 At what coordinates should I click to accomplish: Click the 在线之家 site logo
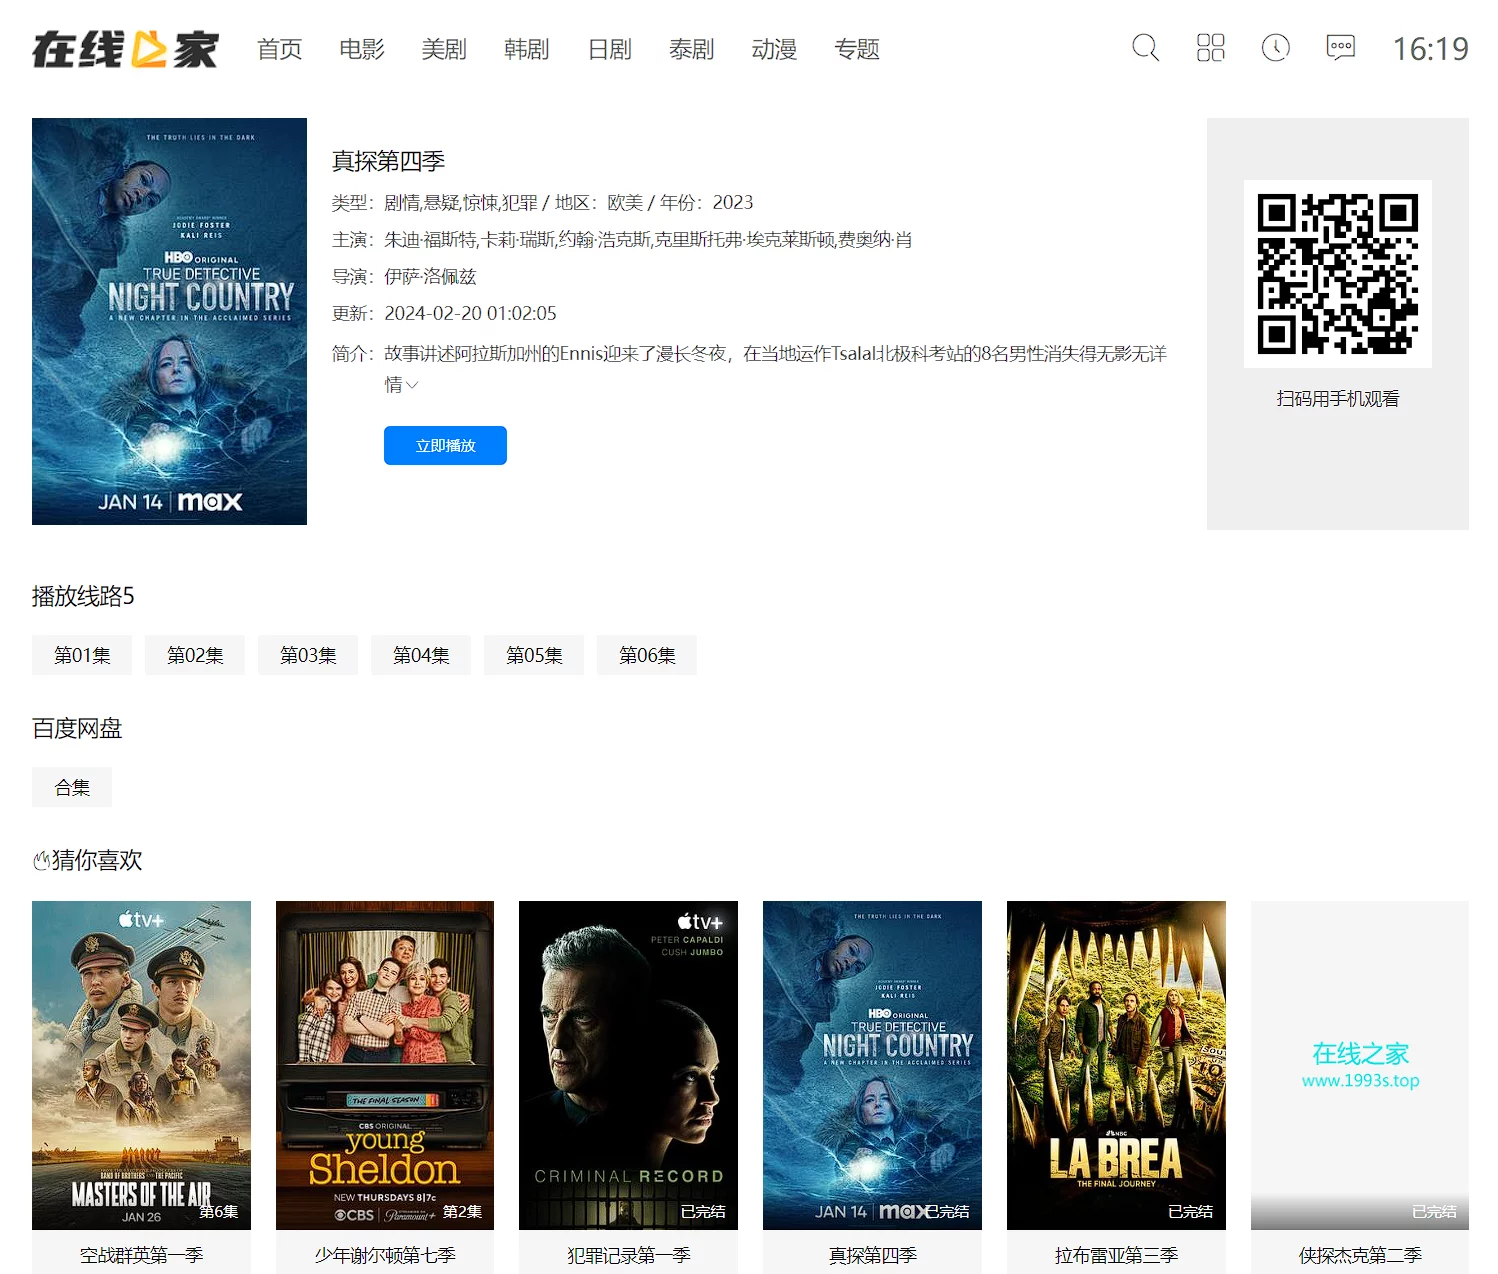click(x=125, y=49)
